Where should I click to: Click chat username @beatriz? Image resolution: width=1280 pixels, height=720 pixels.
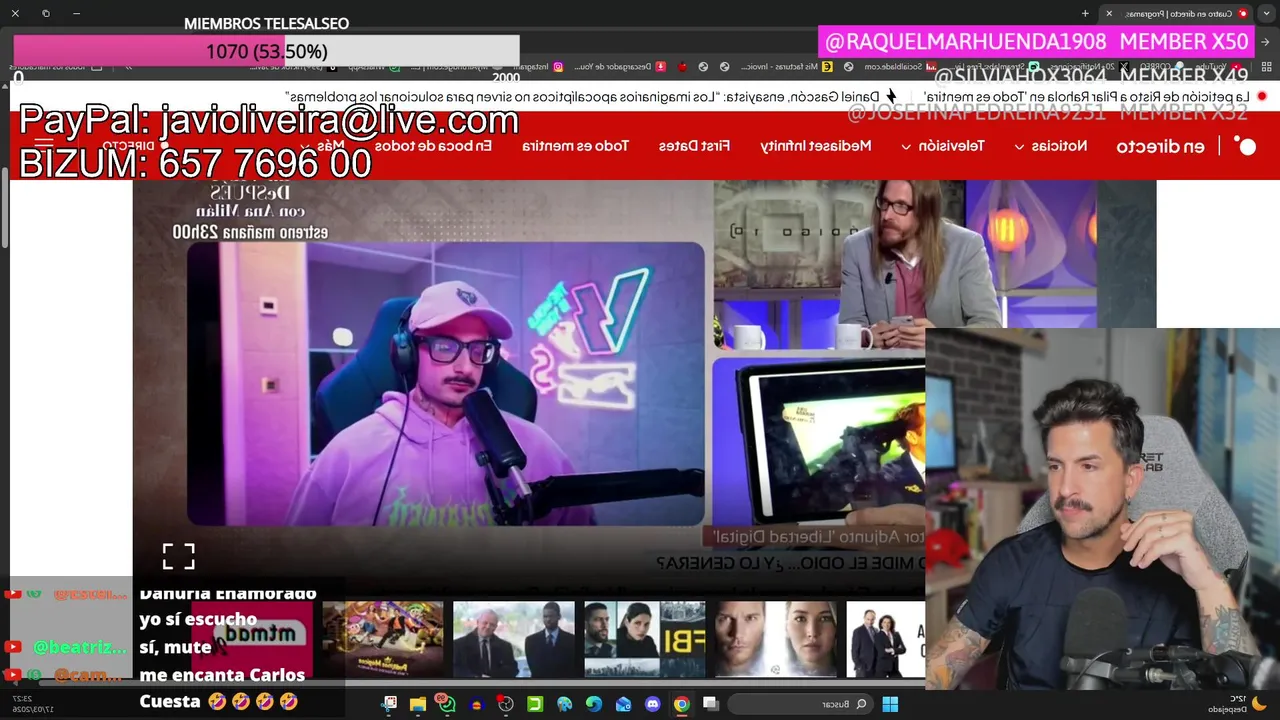(80, 648)
